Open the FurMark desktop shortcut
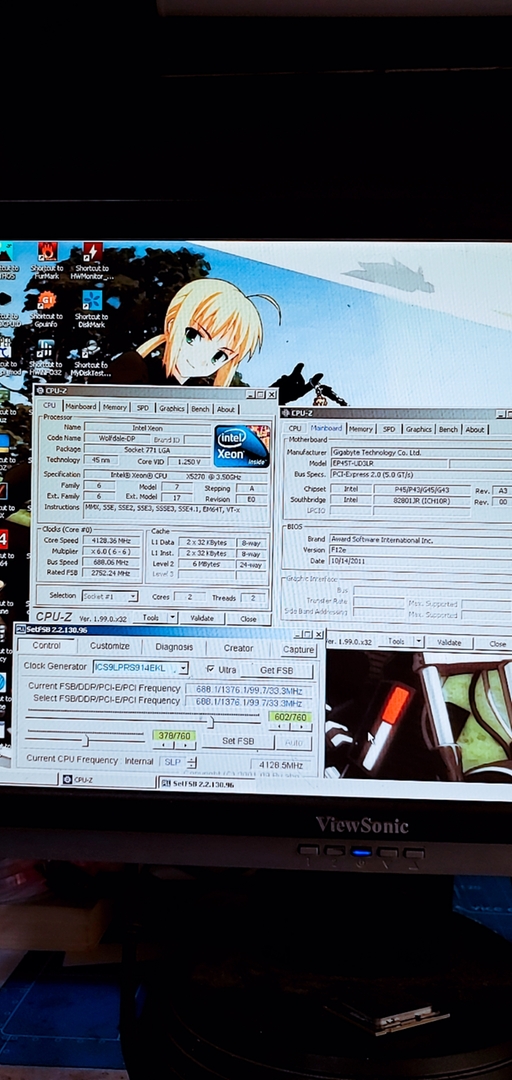The height and width of the screenshot is (1080, 512). (47, 260)
